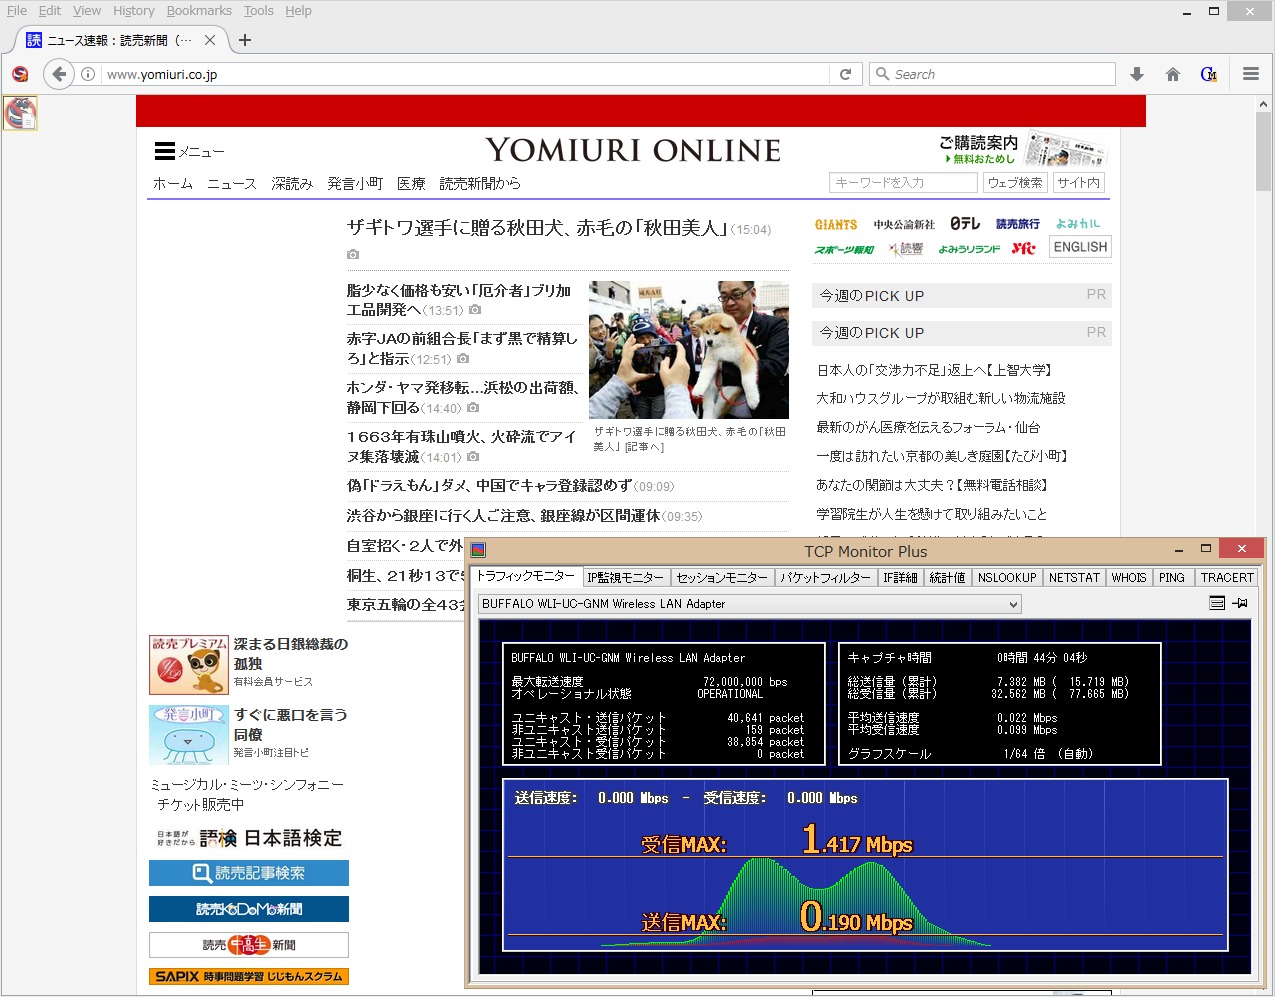The image size is (1275, 997).
Task: Reload the page with the refresh icon
Action: click(845, 74)
